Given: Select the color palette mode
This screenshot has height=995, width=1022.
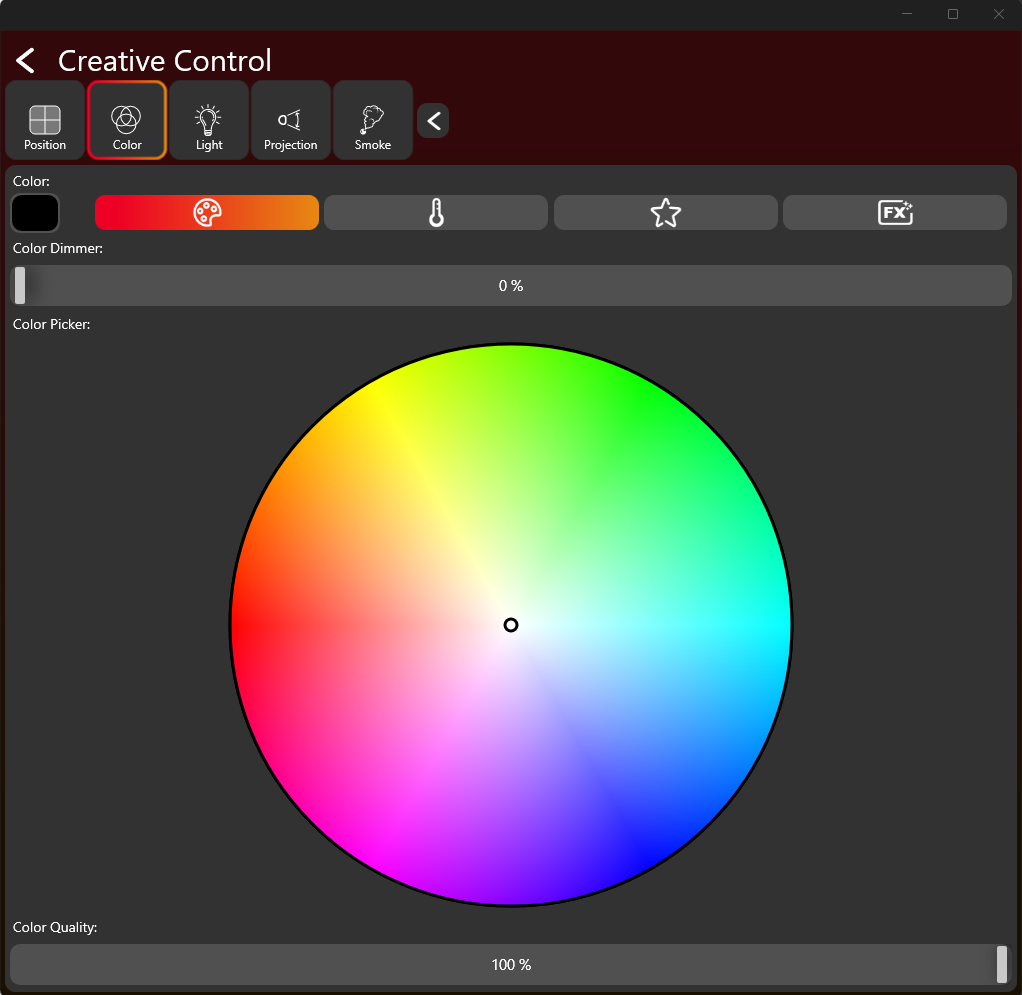Looking at the screenshot, I should point(207,213).
